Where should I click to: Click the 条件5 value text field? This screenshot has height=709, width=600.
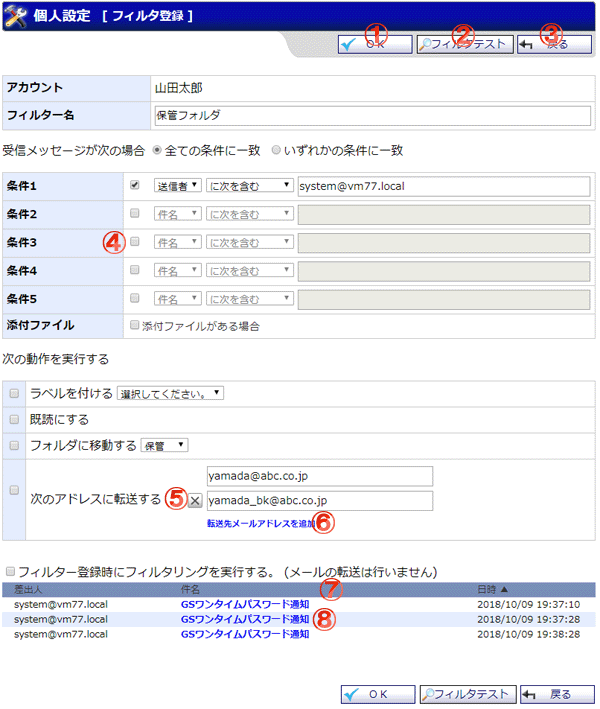(x=444, y=300)
